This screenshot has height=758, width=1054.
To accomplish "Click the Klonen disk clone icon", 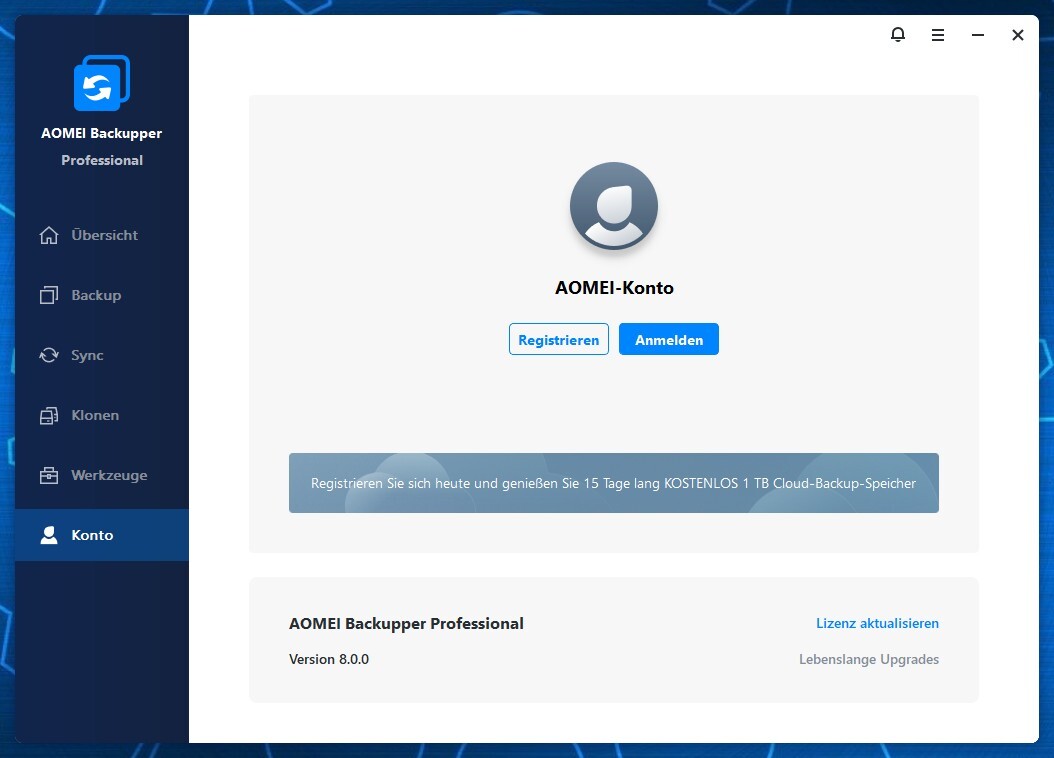I will point(48,416).
